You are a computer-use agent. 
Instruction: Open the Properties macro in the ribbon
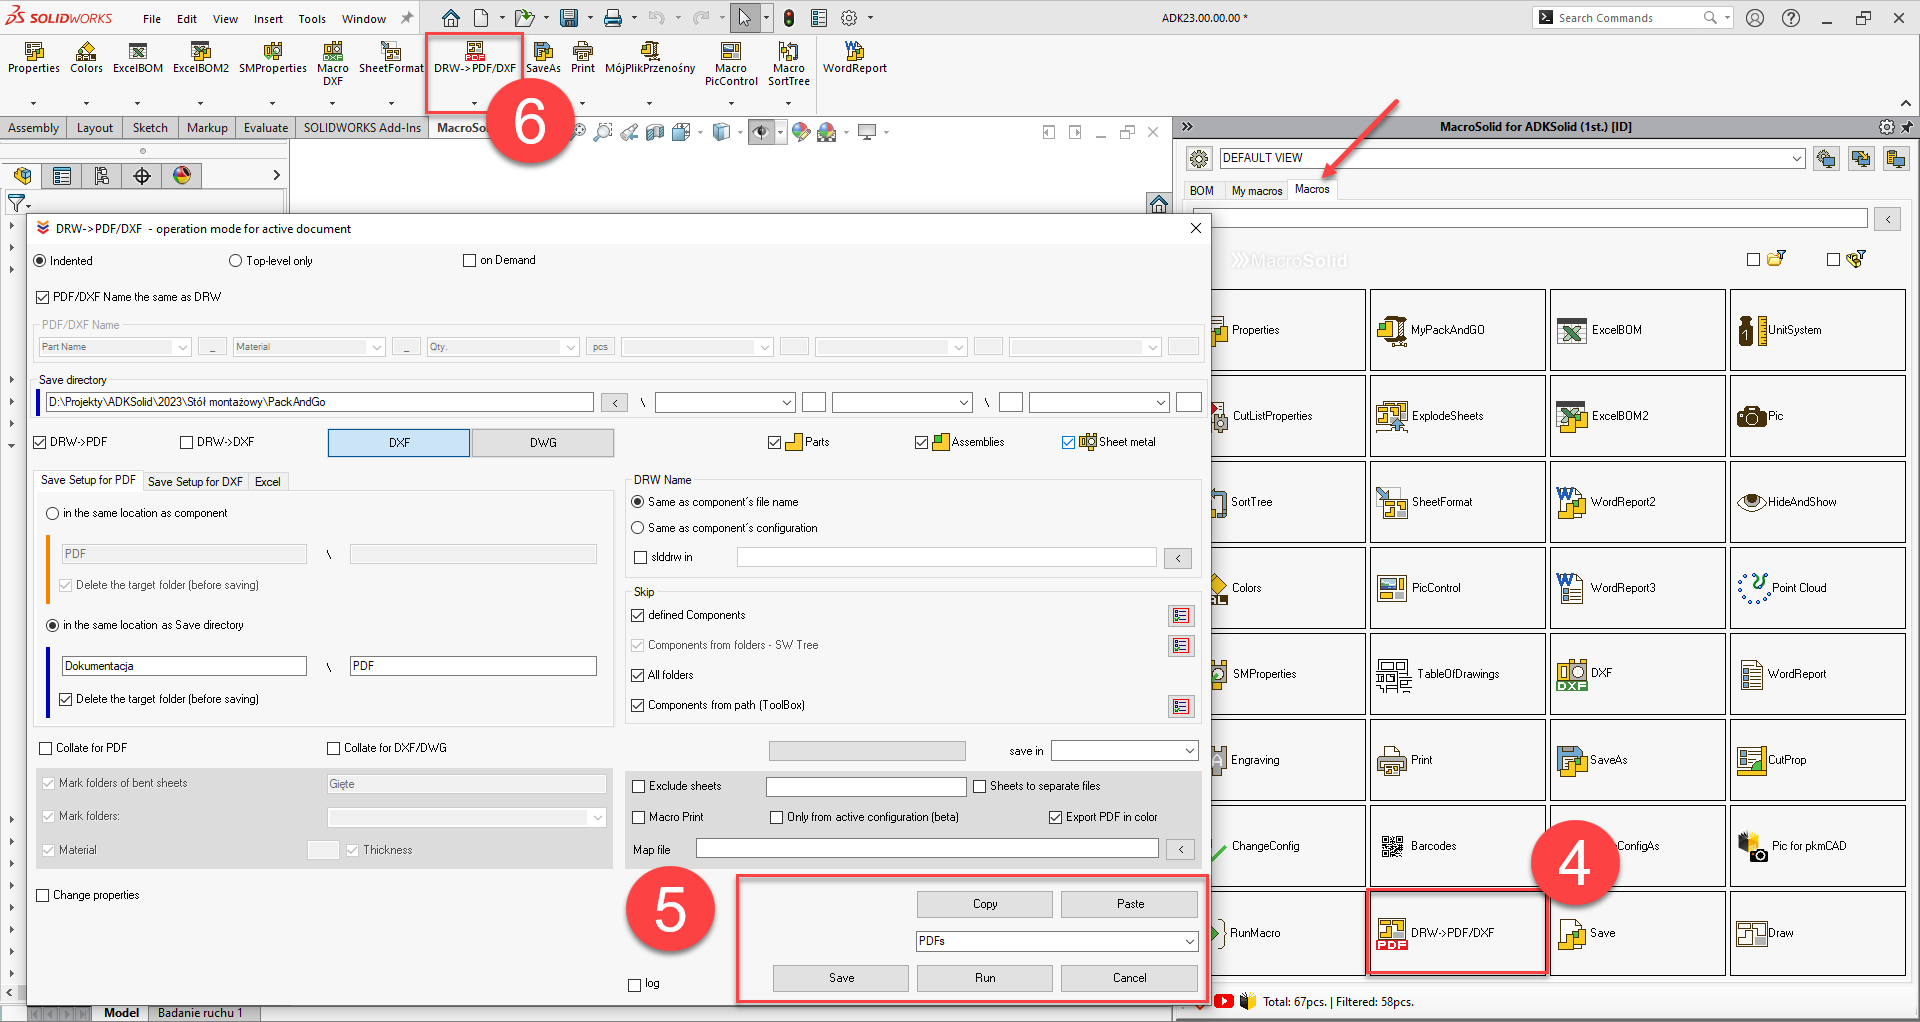coord(34,58)
